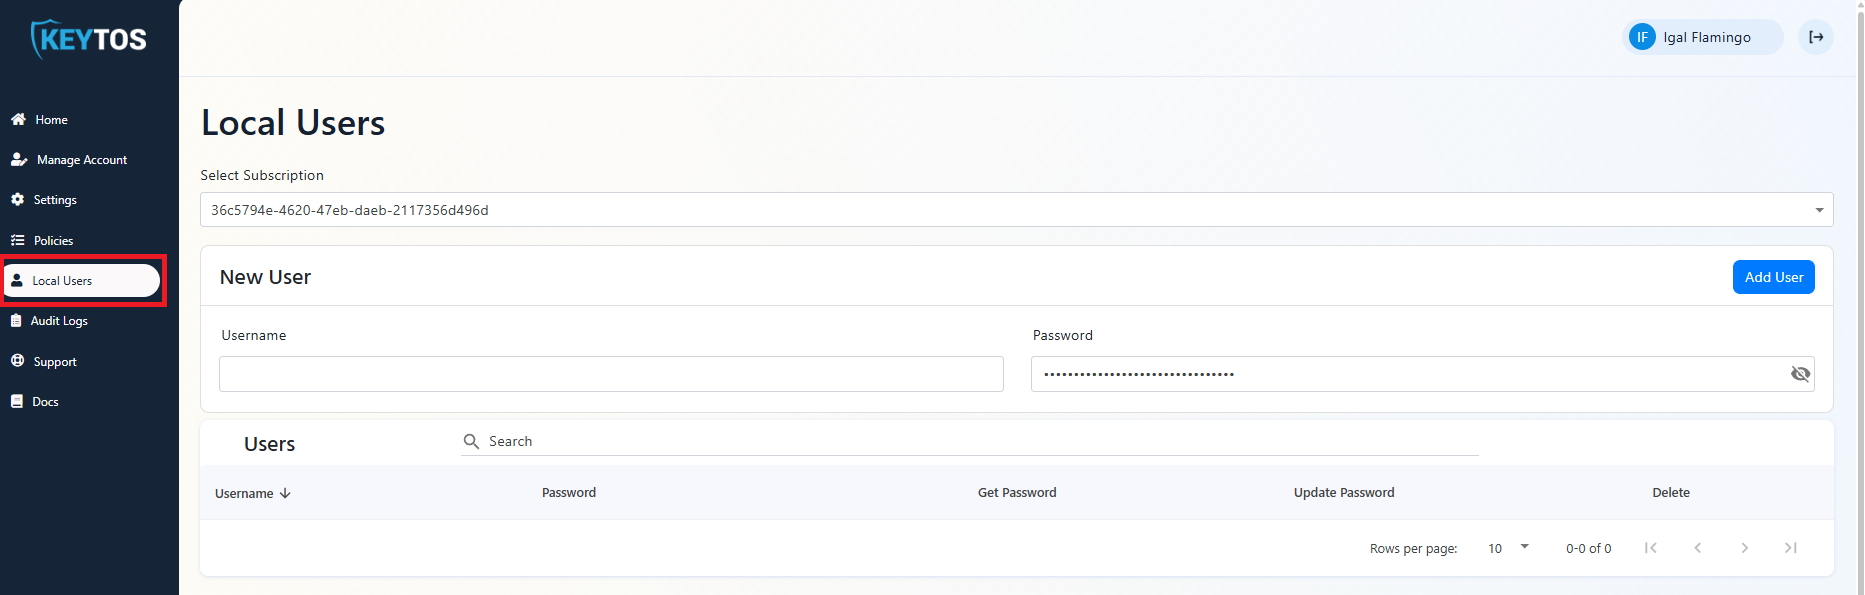The height and width of the screenshot is (595, 1865).
Task: Open the rows per page dropdown
Action: tap(1509, 548)
